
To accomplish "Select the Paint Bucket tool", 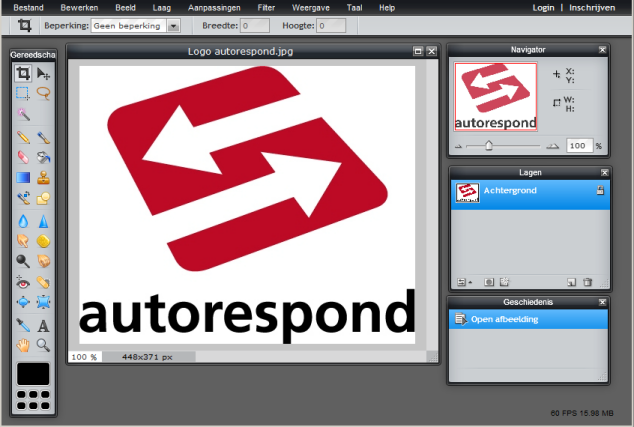I will click(43, 157).
